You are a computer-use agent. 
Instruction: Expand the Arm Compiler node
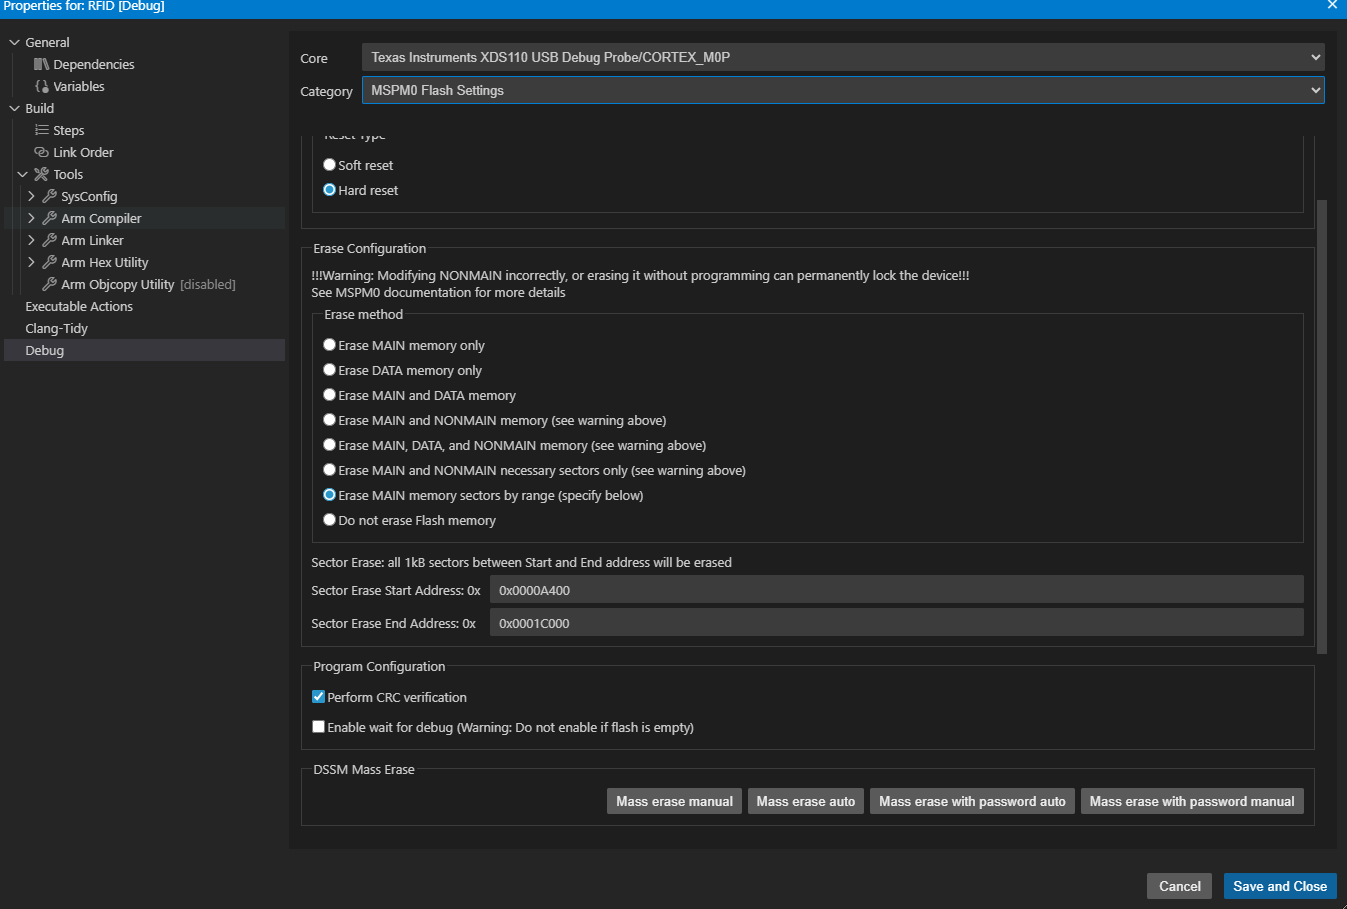31,218
